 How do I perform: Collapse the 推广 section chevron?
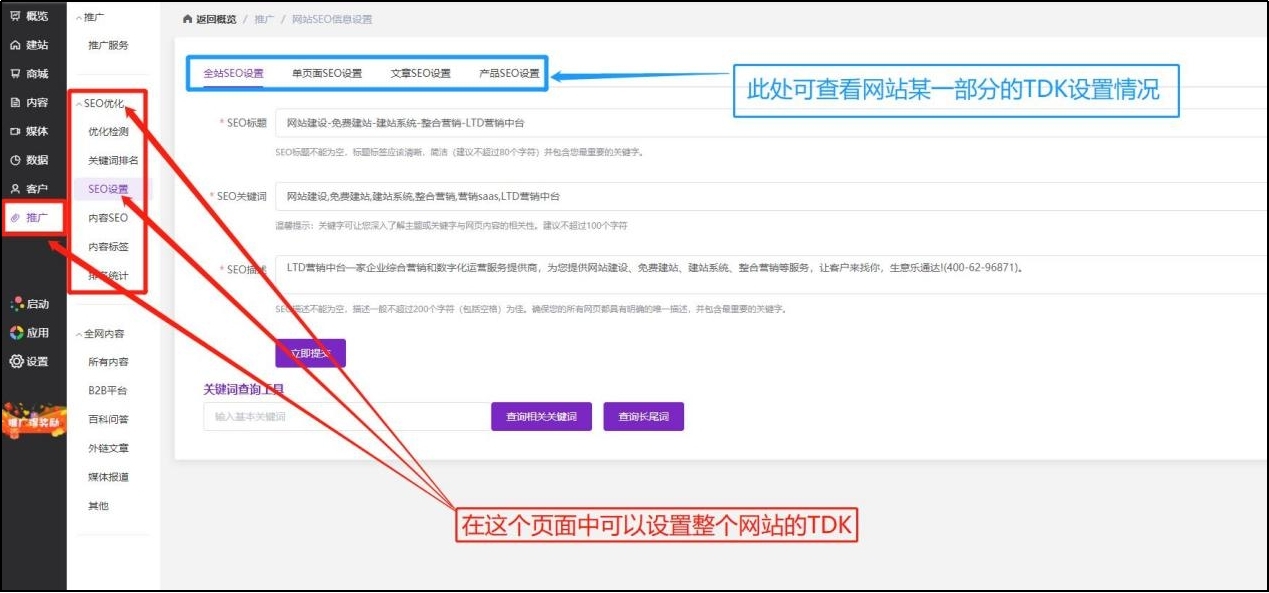tap(80, 18)
